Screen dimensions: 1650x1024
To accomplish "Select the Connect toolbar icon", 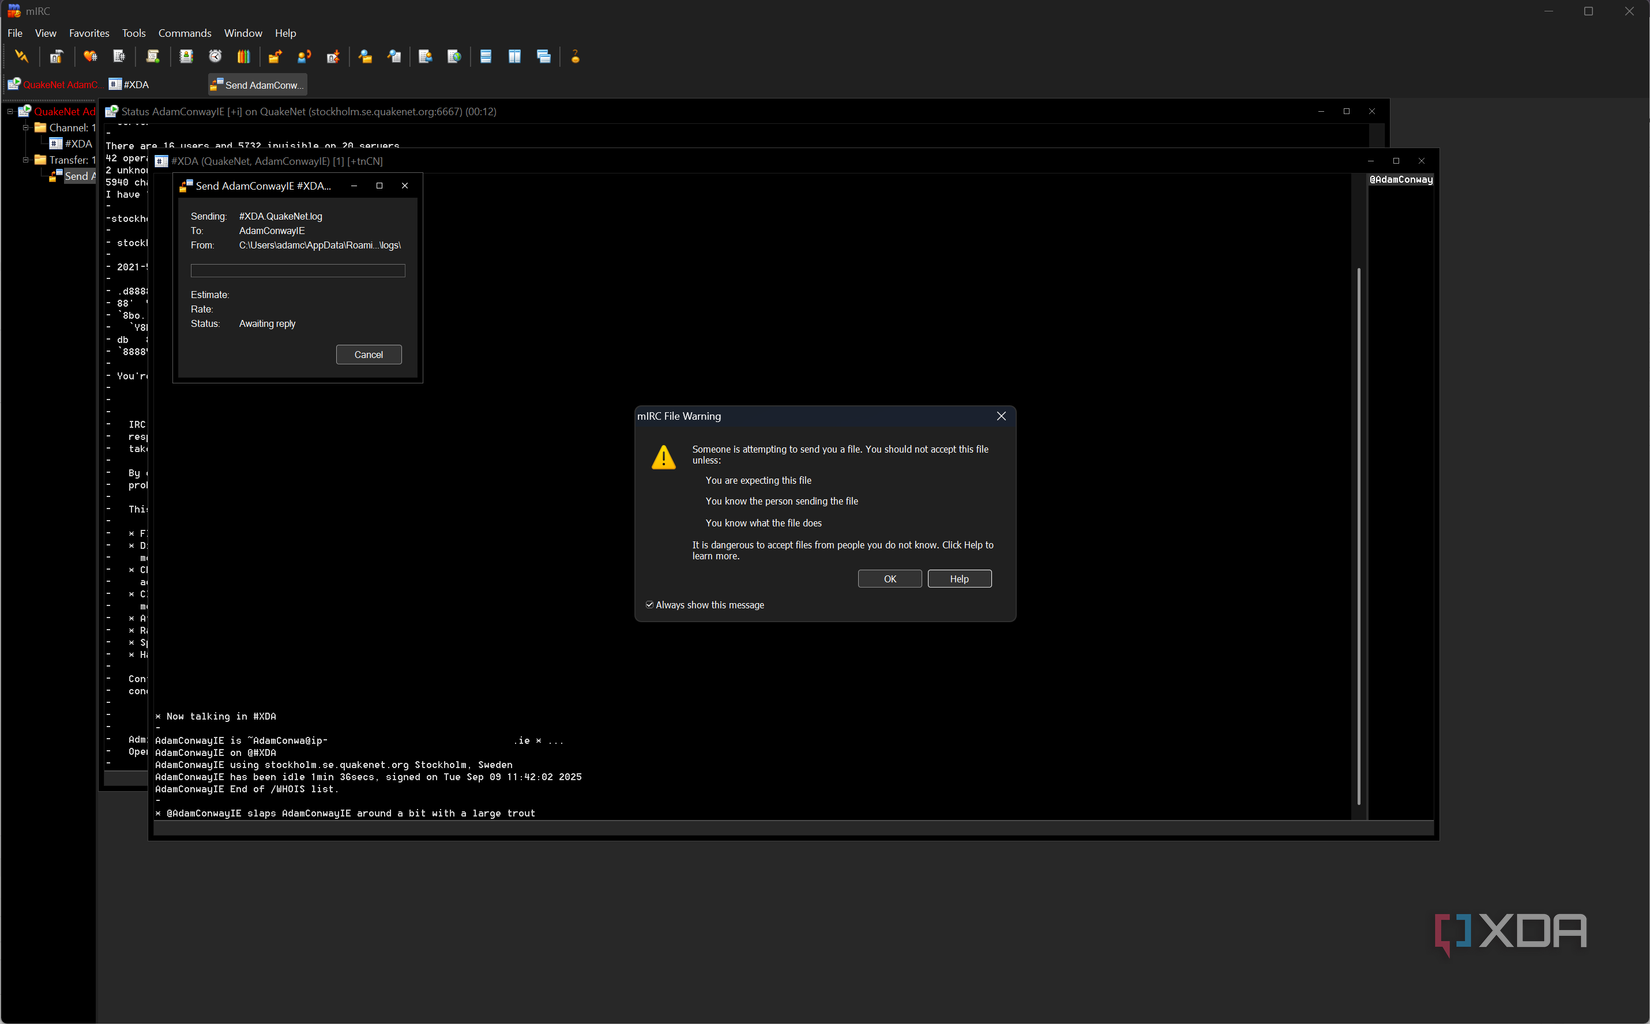I will click(x=21, y=56).
